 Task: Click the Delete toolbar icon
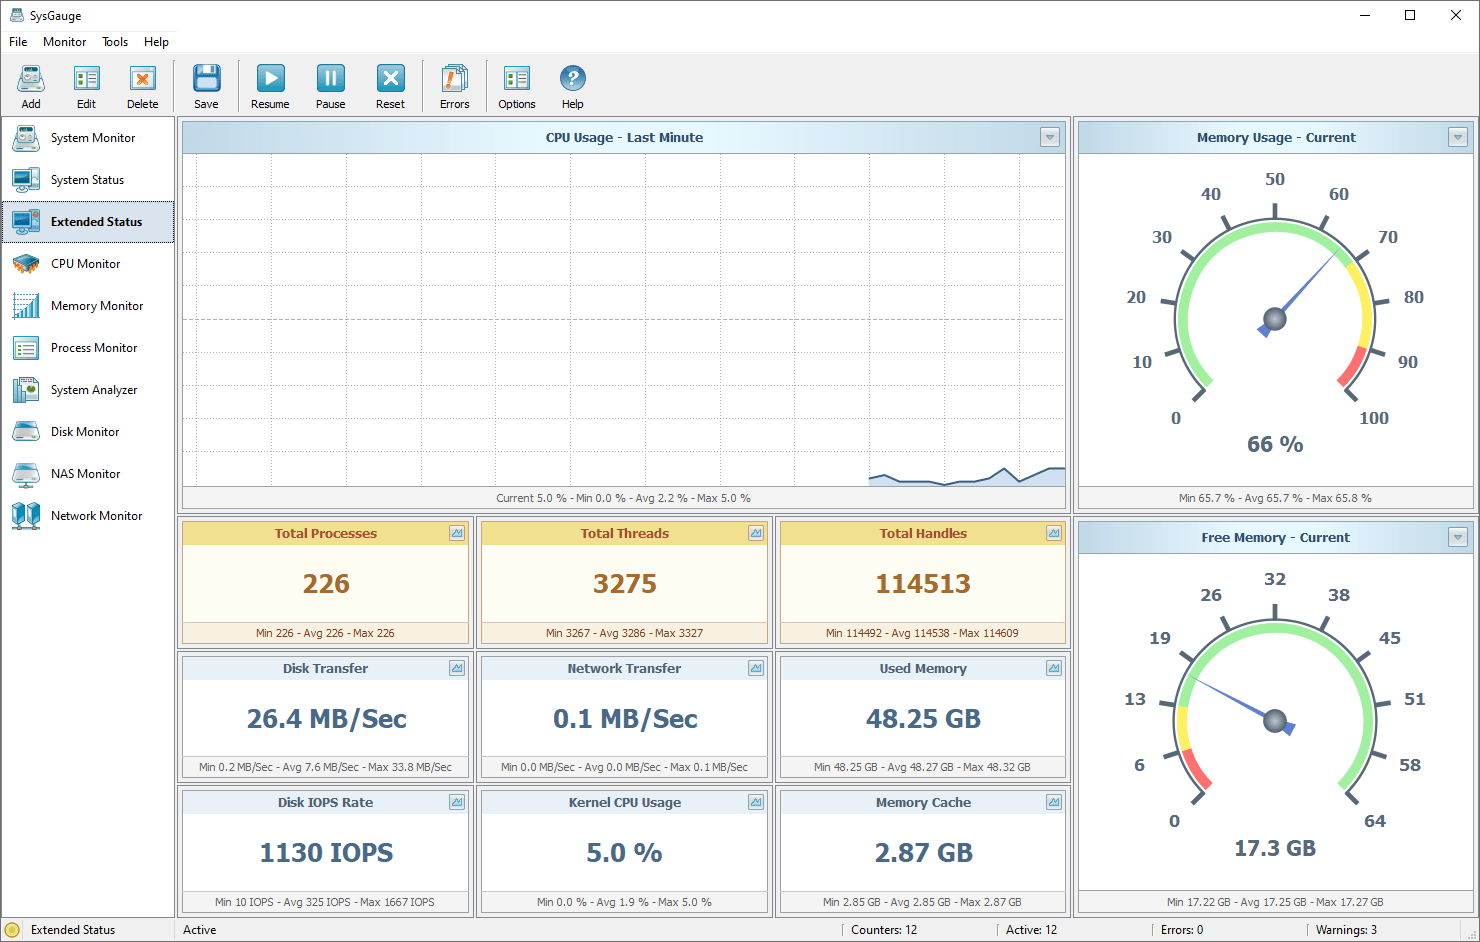pyautogui.click(x=142, y=79)
